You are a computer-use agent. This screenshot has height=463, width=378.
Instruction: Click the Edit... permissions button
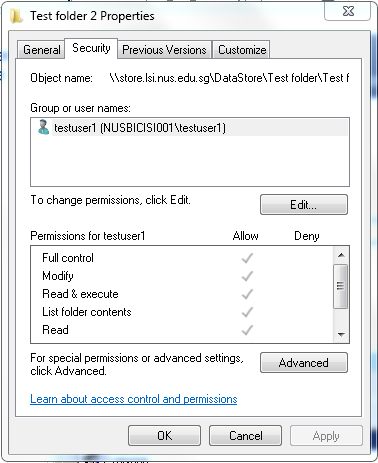tap(304, 205)
